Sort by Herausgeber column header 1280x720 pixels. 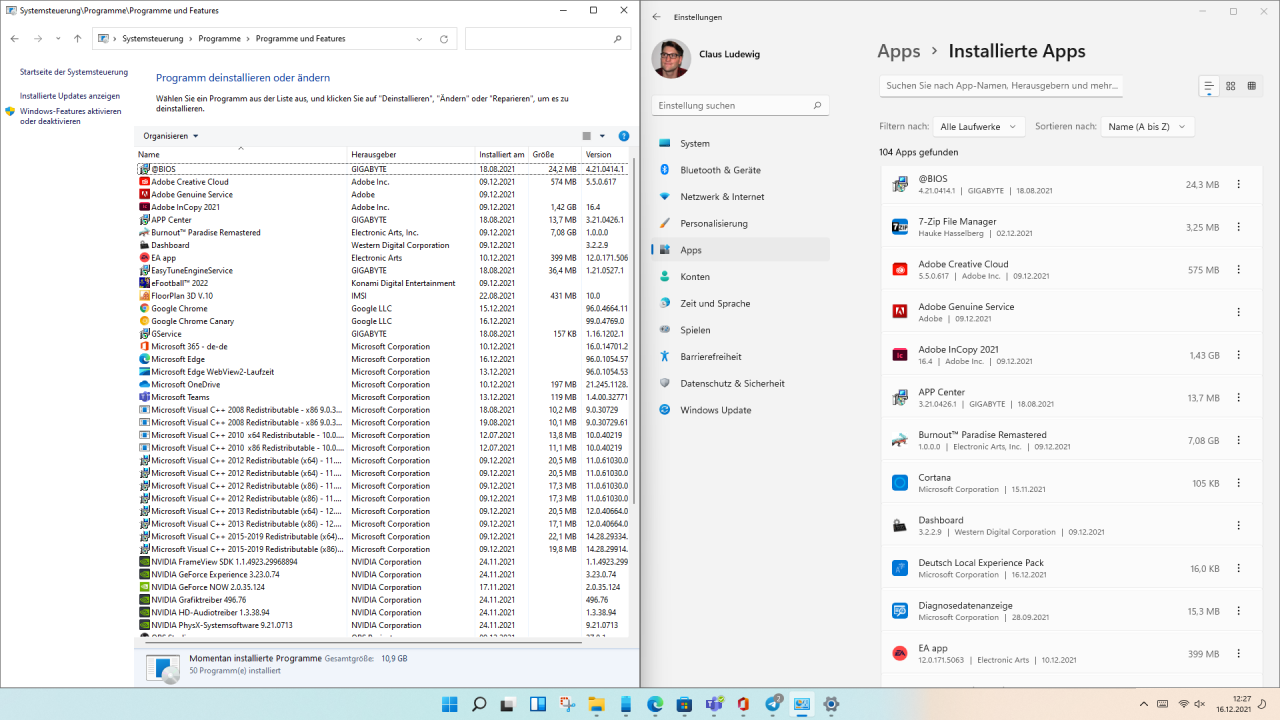point(412,155)
